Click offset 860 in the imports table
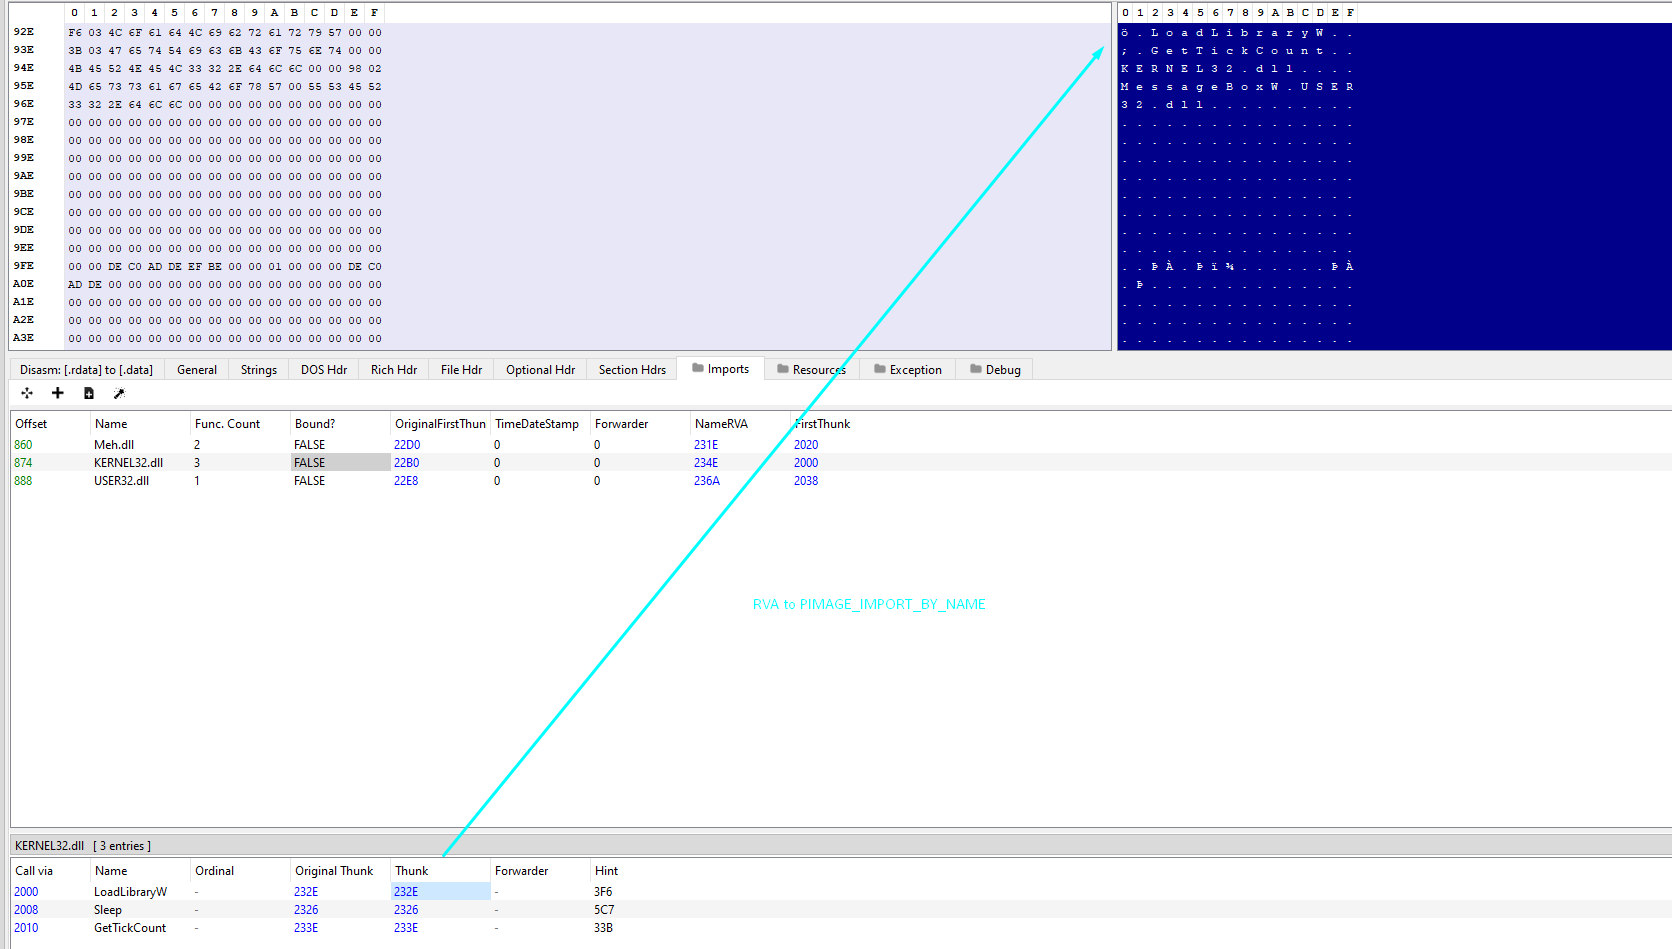 click(x=23, y=445)
